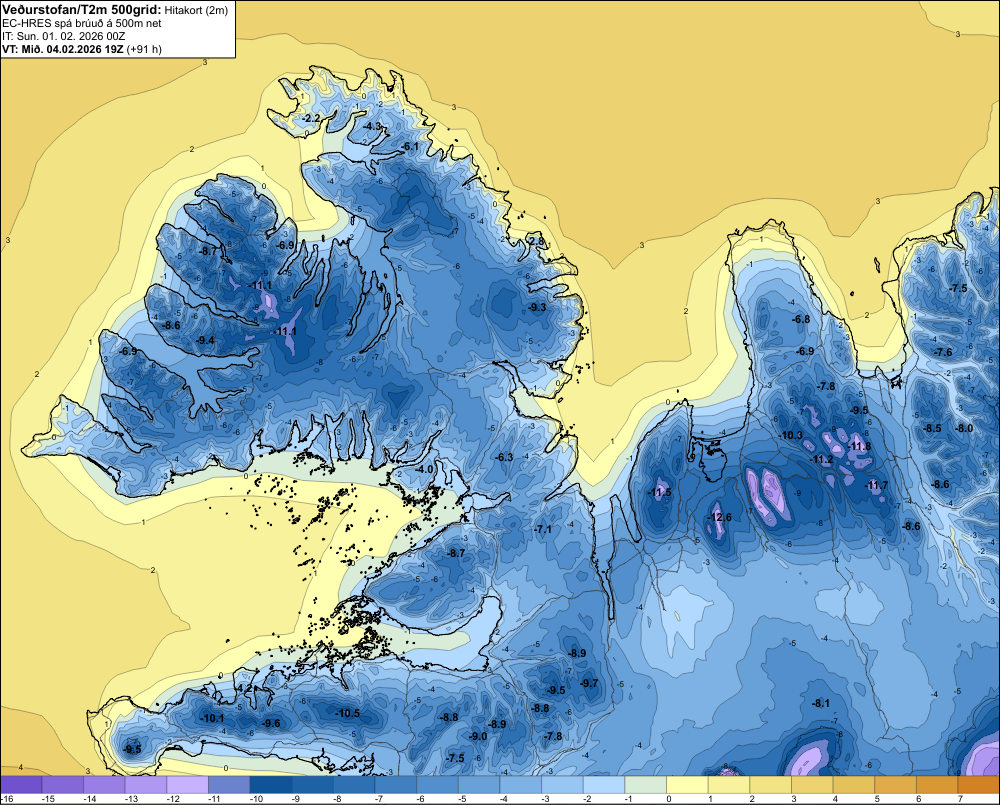Pick the legend swatch between -12 and -11

(x=188, y=785)
